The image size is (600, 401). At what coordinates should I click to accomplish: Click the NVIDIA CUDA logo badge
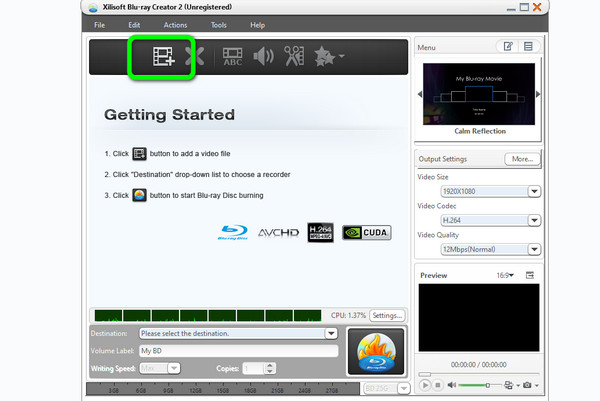pos(367,233)
